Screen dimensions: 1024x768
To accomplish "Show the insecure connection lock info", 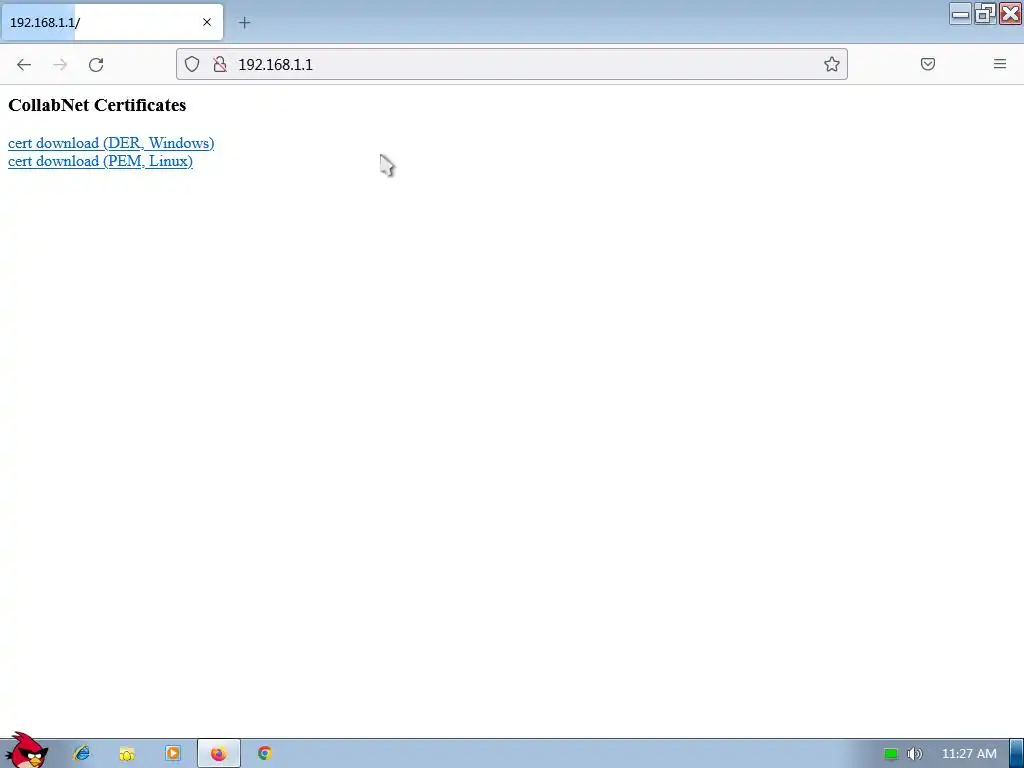I will point(220,64).
